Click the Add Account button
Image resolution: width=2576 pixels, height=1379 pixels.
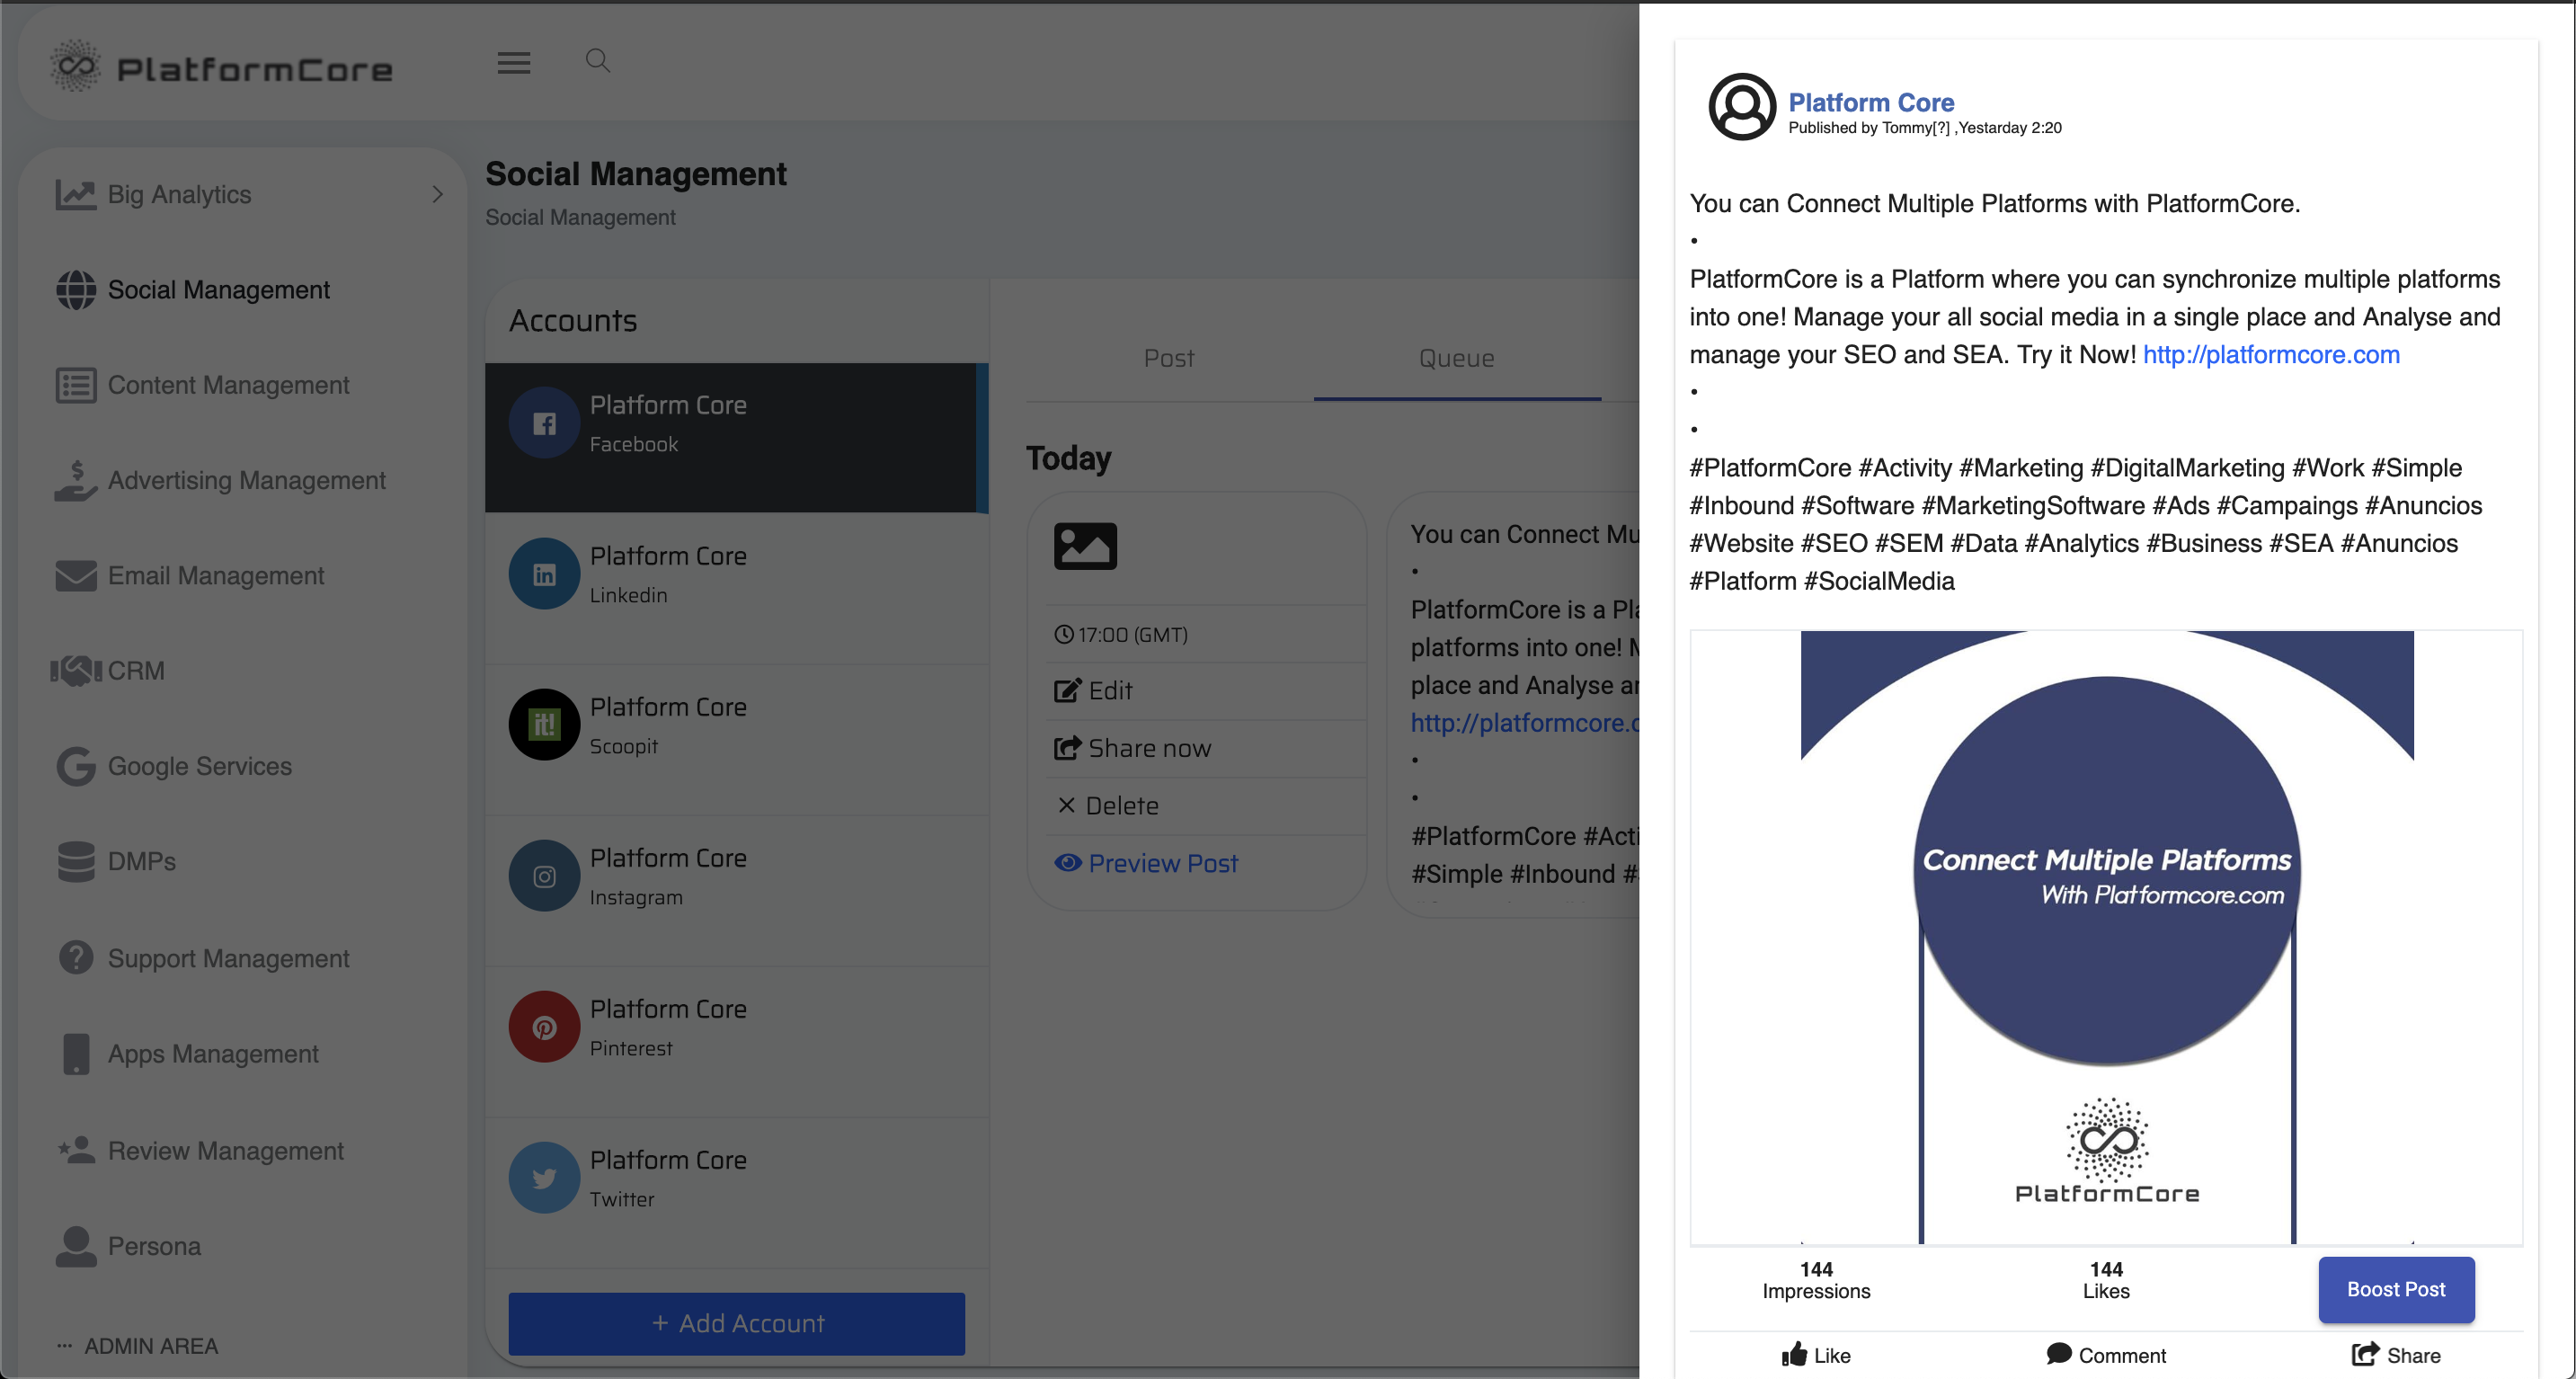pos(736,1323)
